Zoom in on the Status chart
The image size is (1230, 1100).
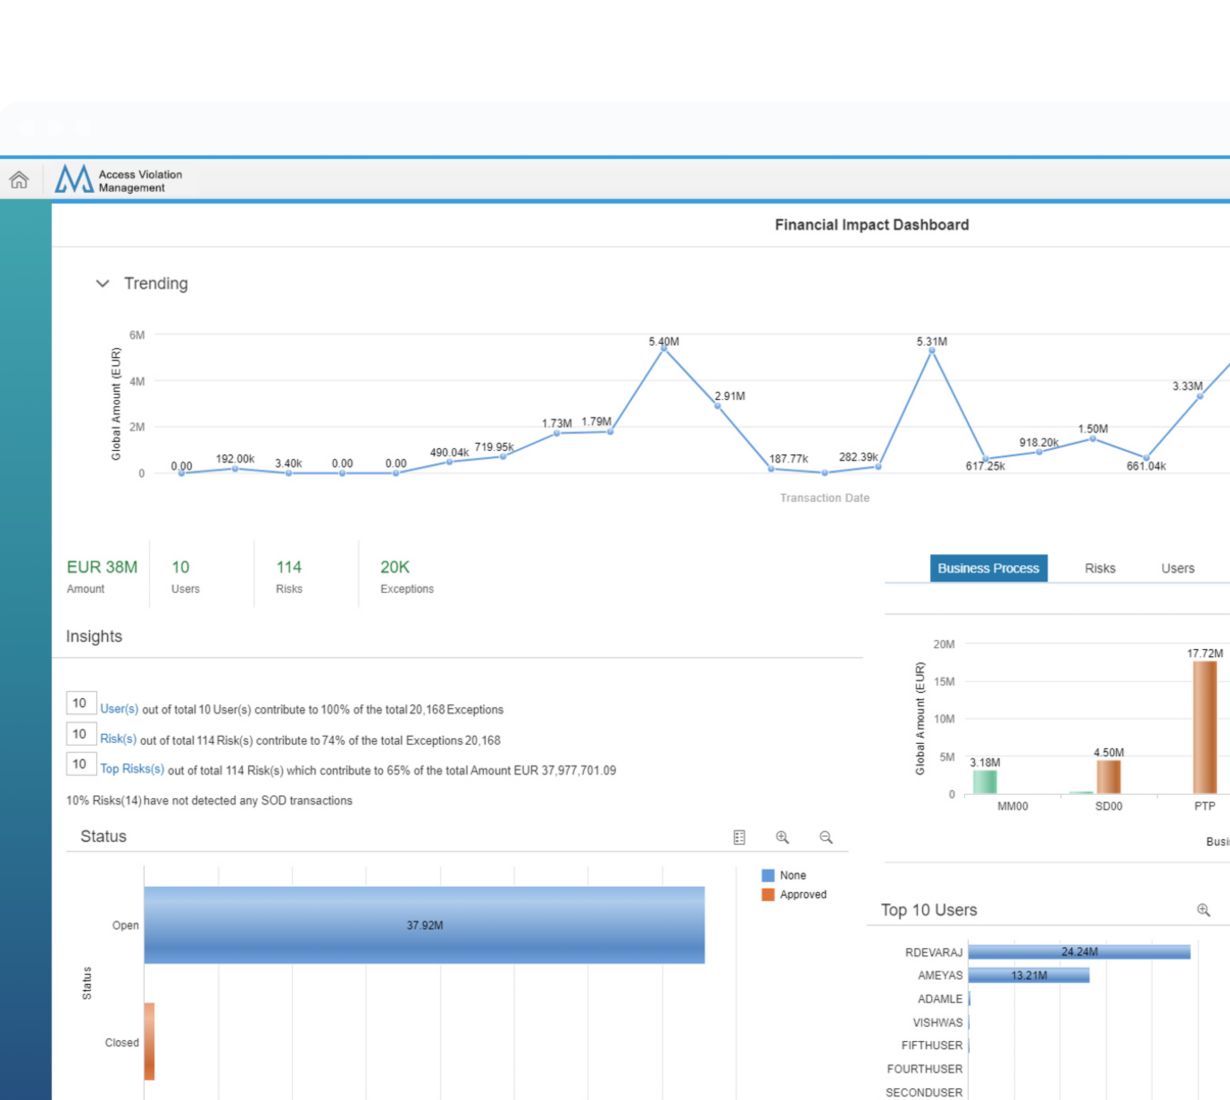click(782, 838)
